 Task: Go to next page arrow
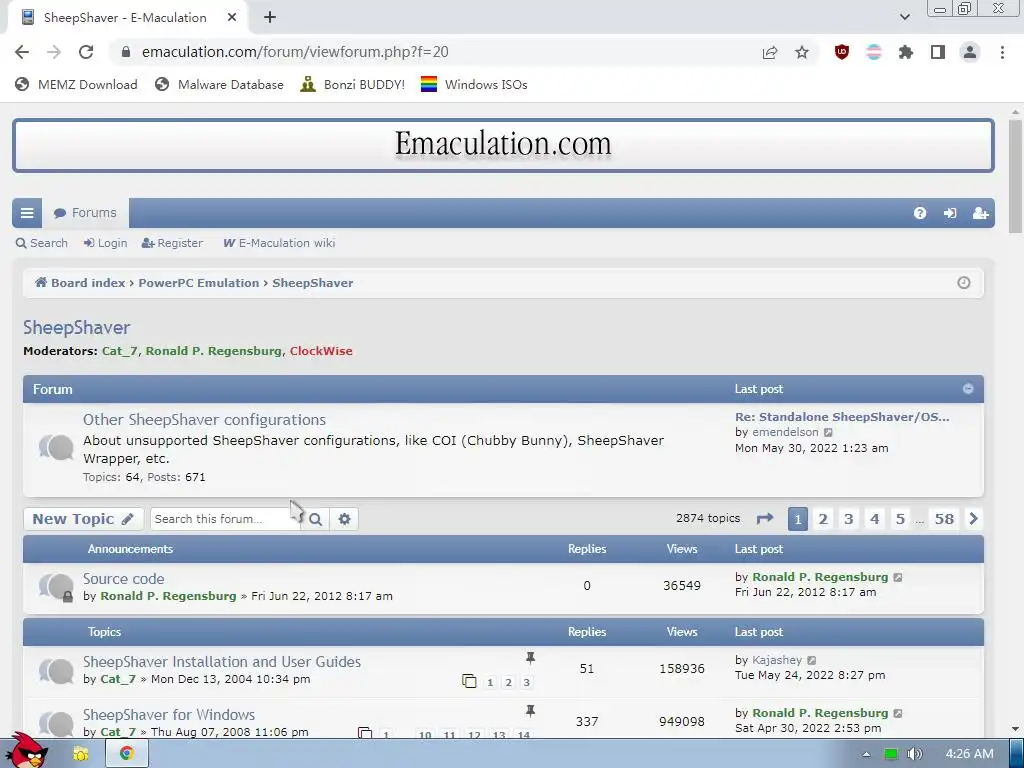(973, 519)
